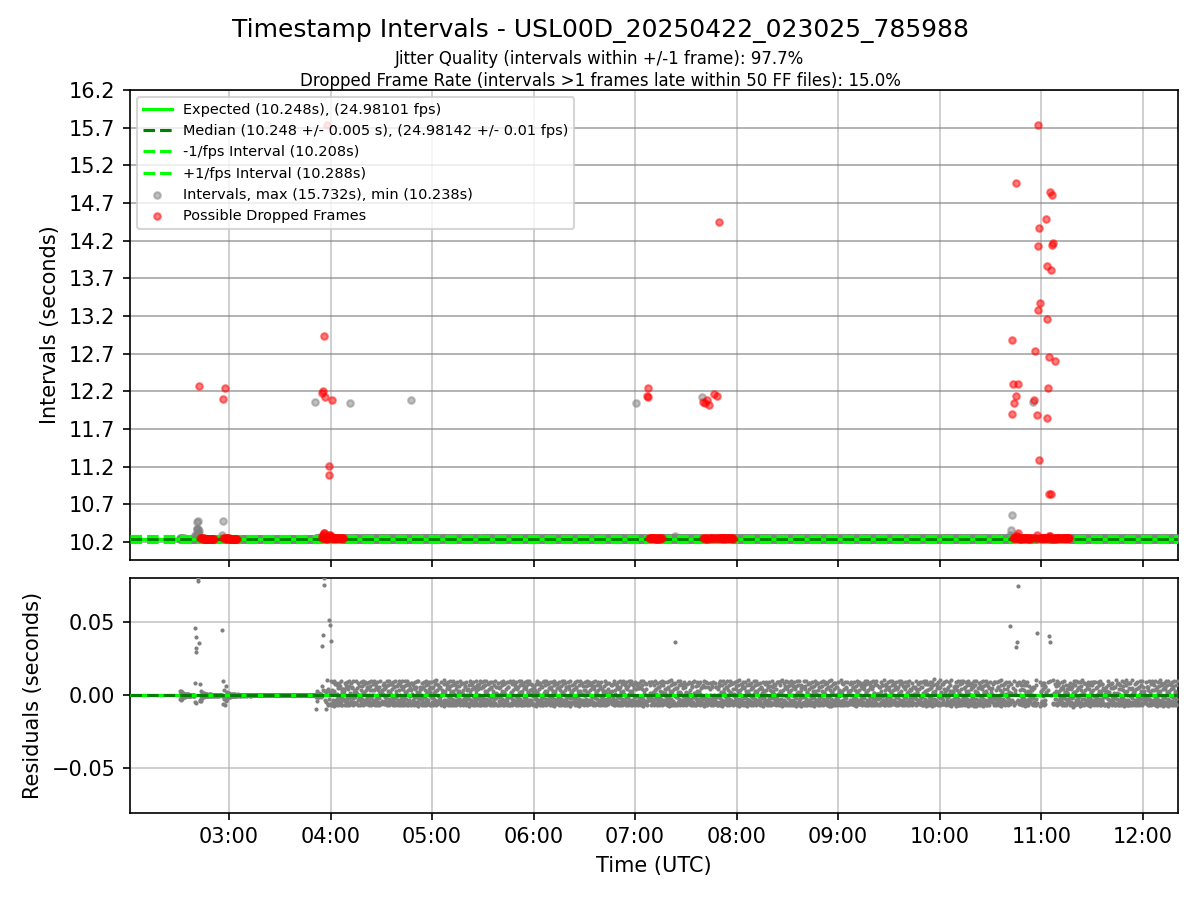Click legend entry "+1/fps Interval (10.288s)"
Viewport: 1200px width, 900px height.
pos(273,173)
